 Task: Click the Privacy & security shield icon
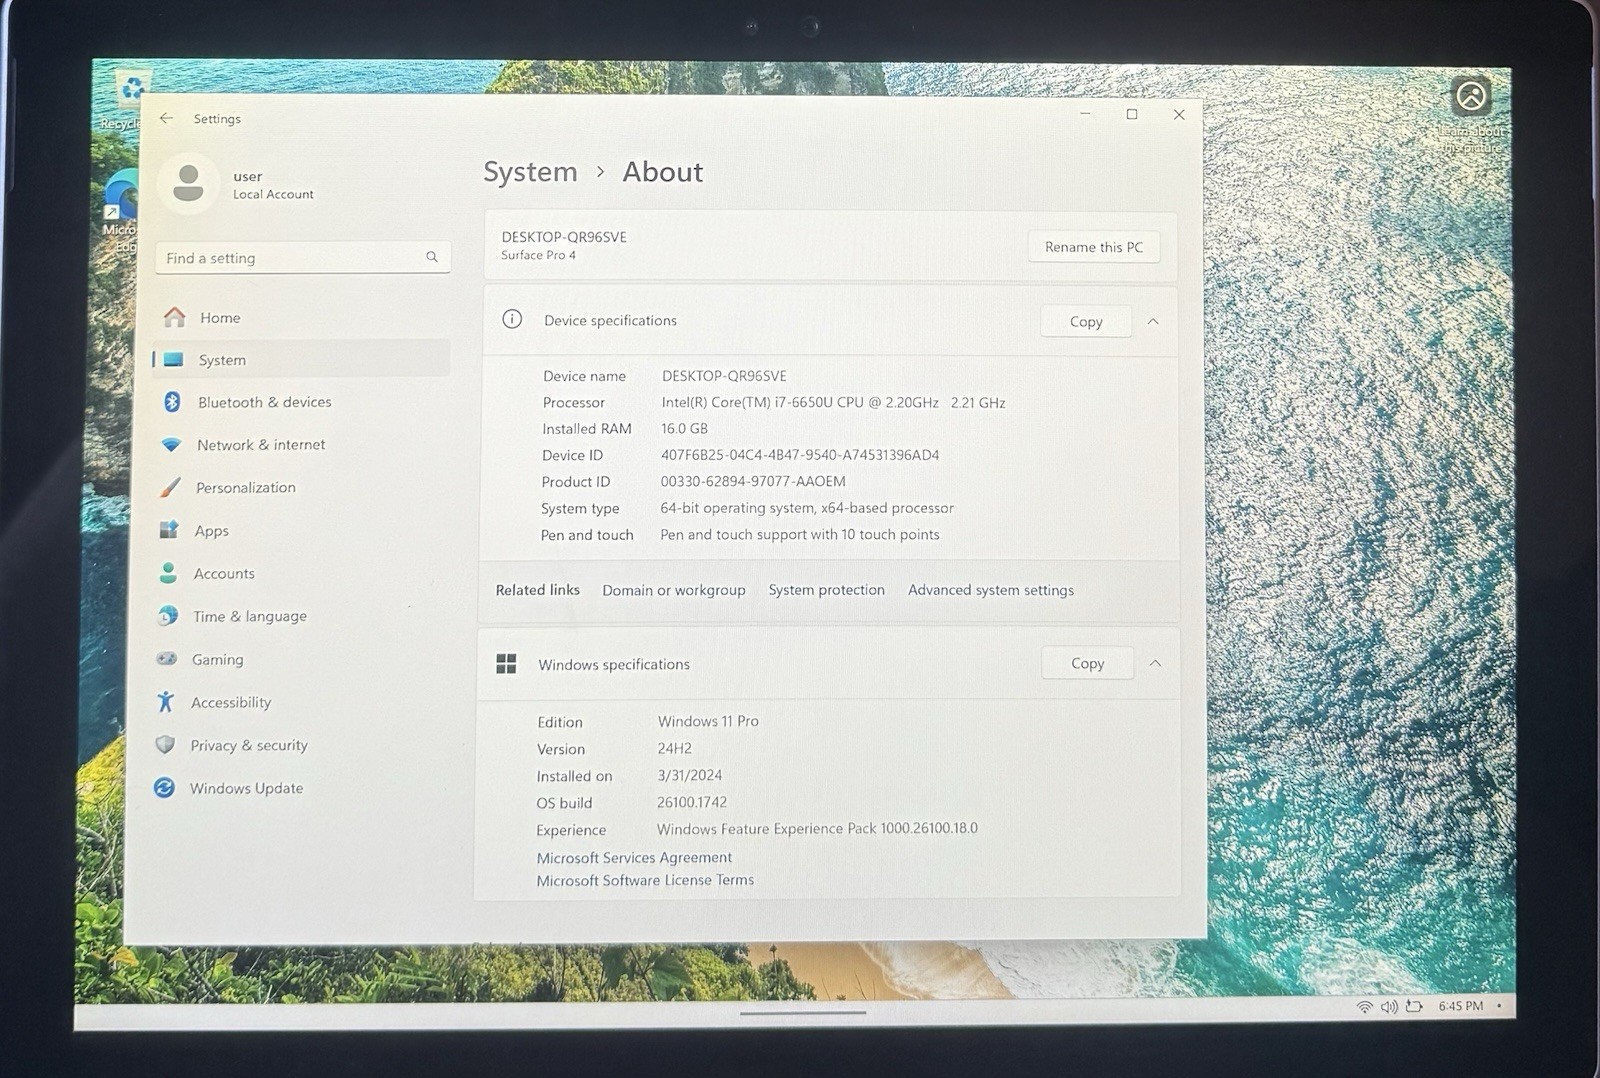click(166, 745)
